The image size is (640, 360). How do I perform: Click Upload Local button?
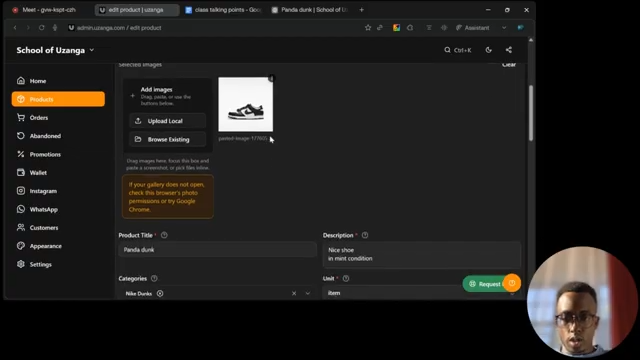(168, 121)
